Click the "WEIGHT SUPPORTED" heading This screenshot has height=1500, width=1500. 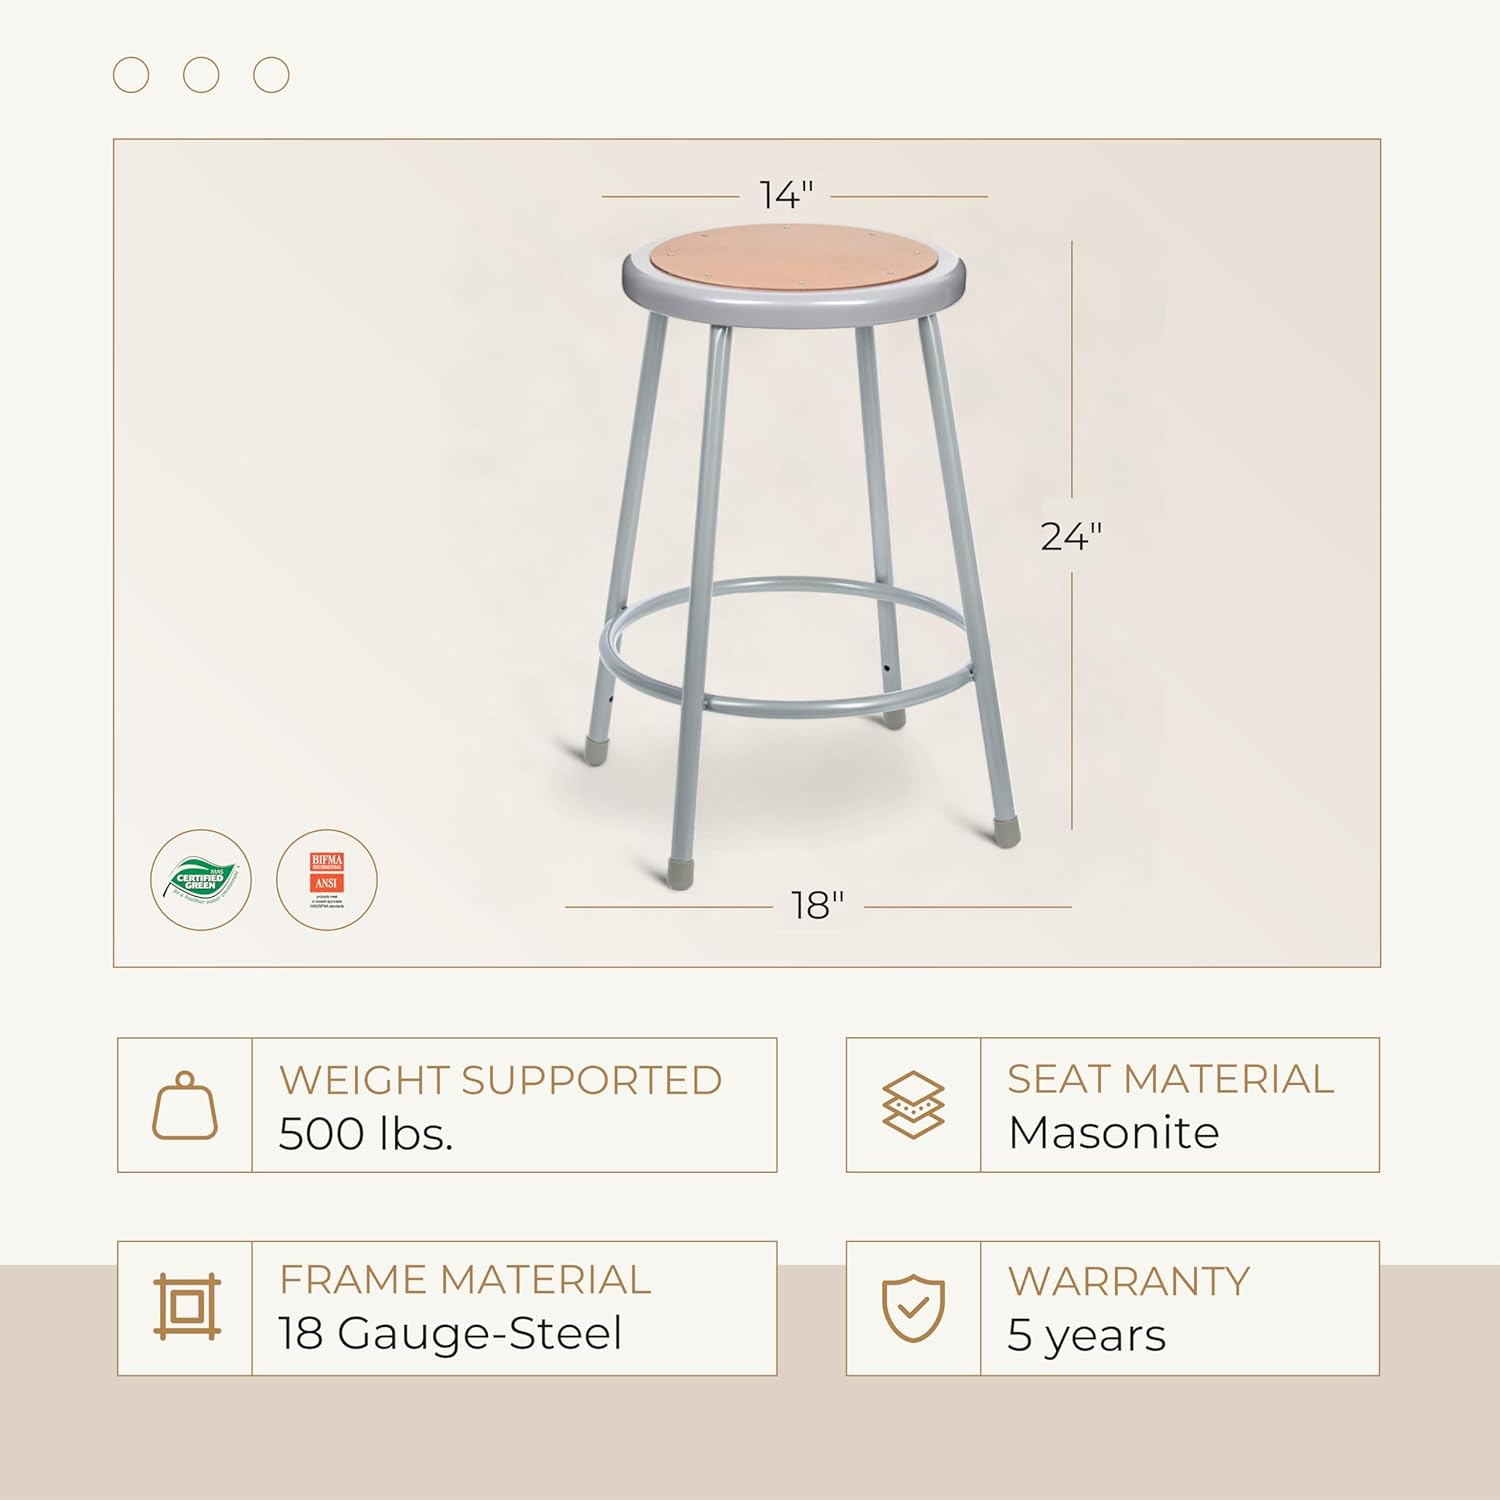[x=500, y=1080]
